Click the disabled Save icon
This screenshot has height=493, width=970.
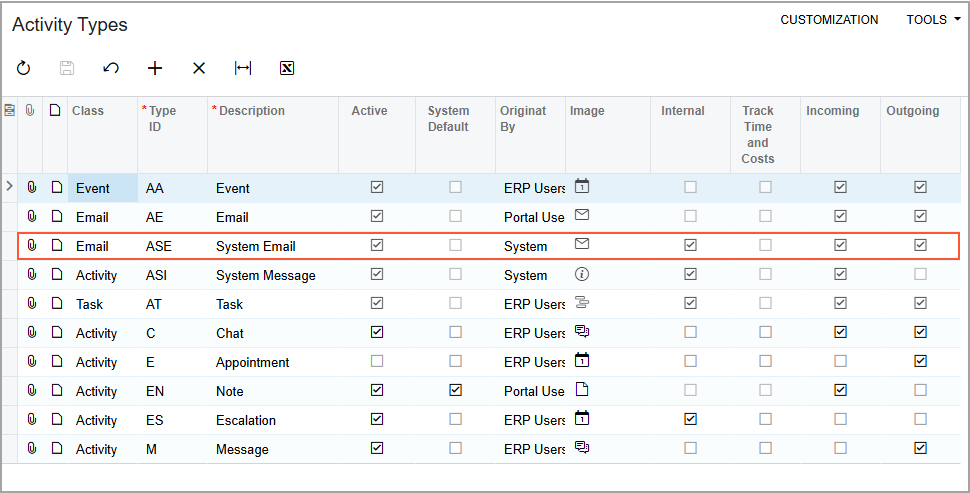(67, 68)
